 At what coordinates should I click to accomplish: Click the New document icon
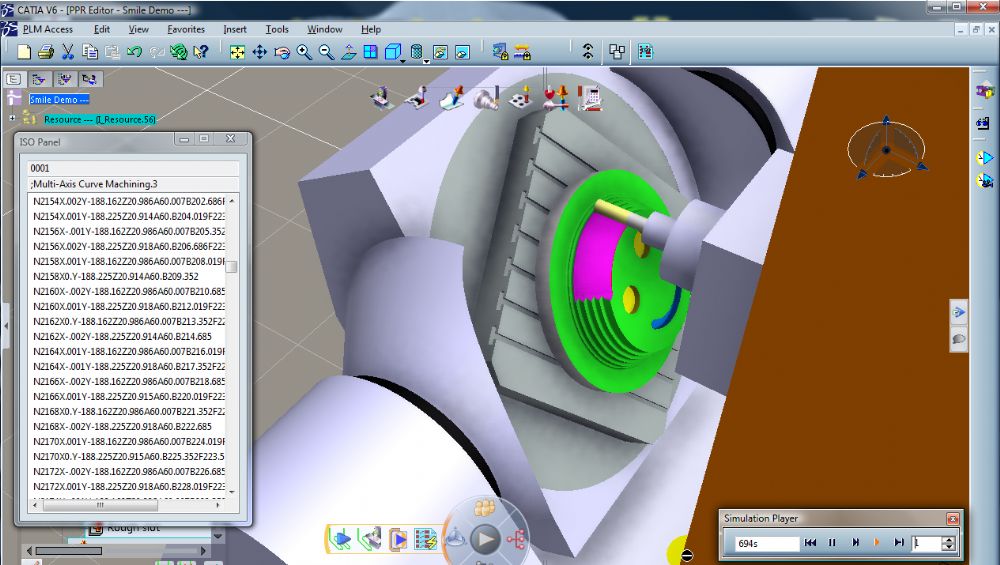(x=24, y=52)
